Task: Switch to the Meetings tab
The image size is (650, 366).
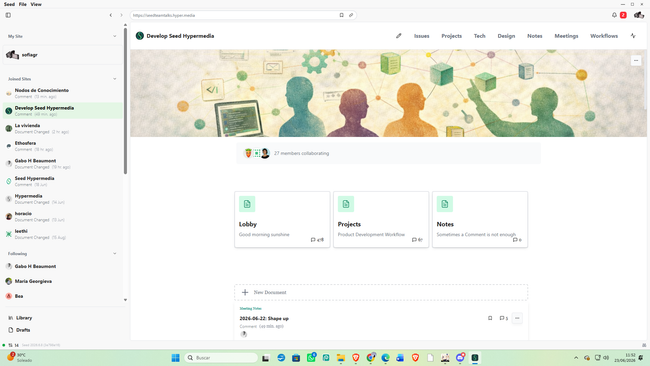Action: (x=566, y=36)
